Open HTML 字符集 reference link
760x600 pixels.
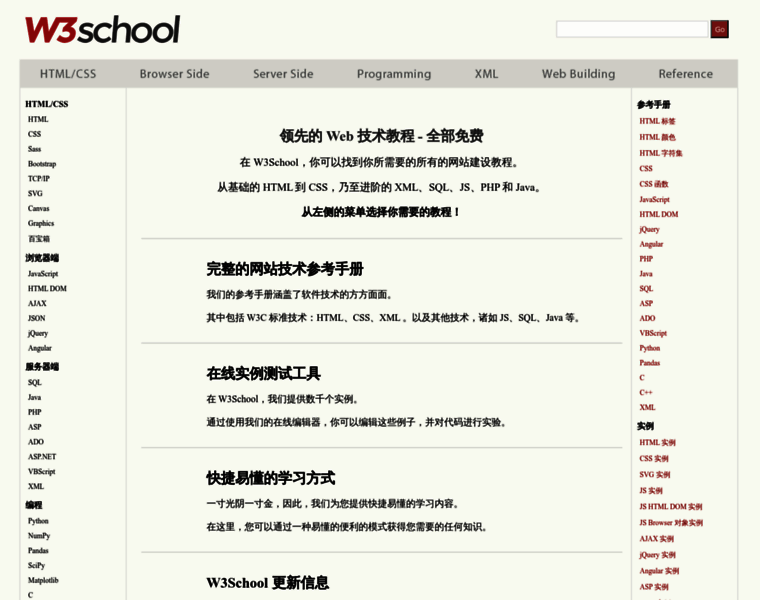pos(661,153)
